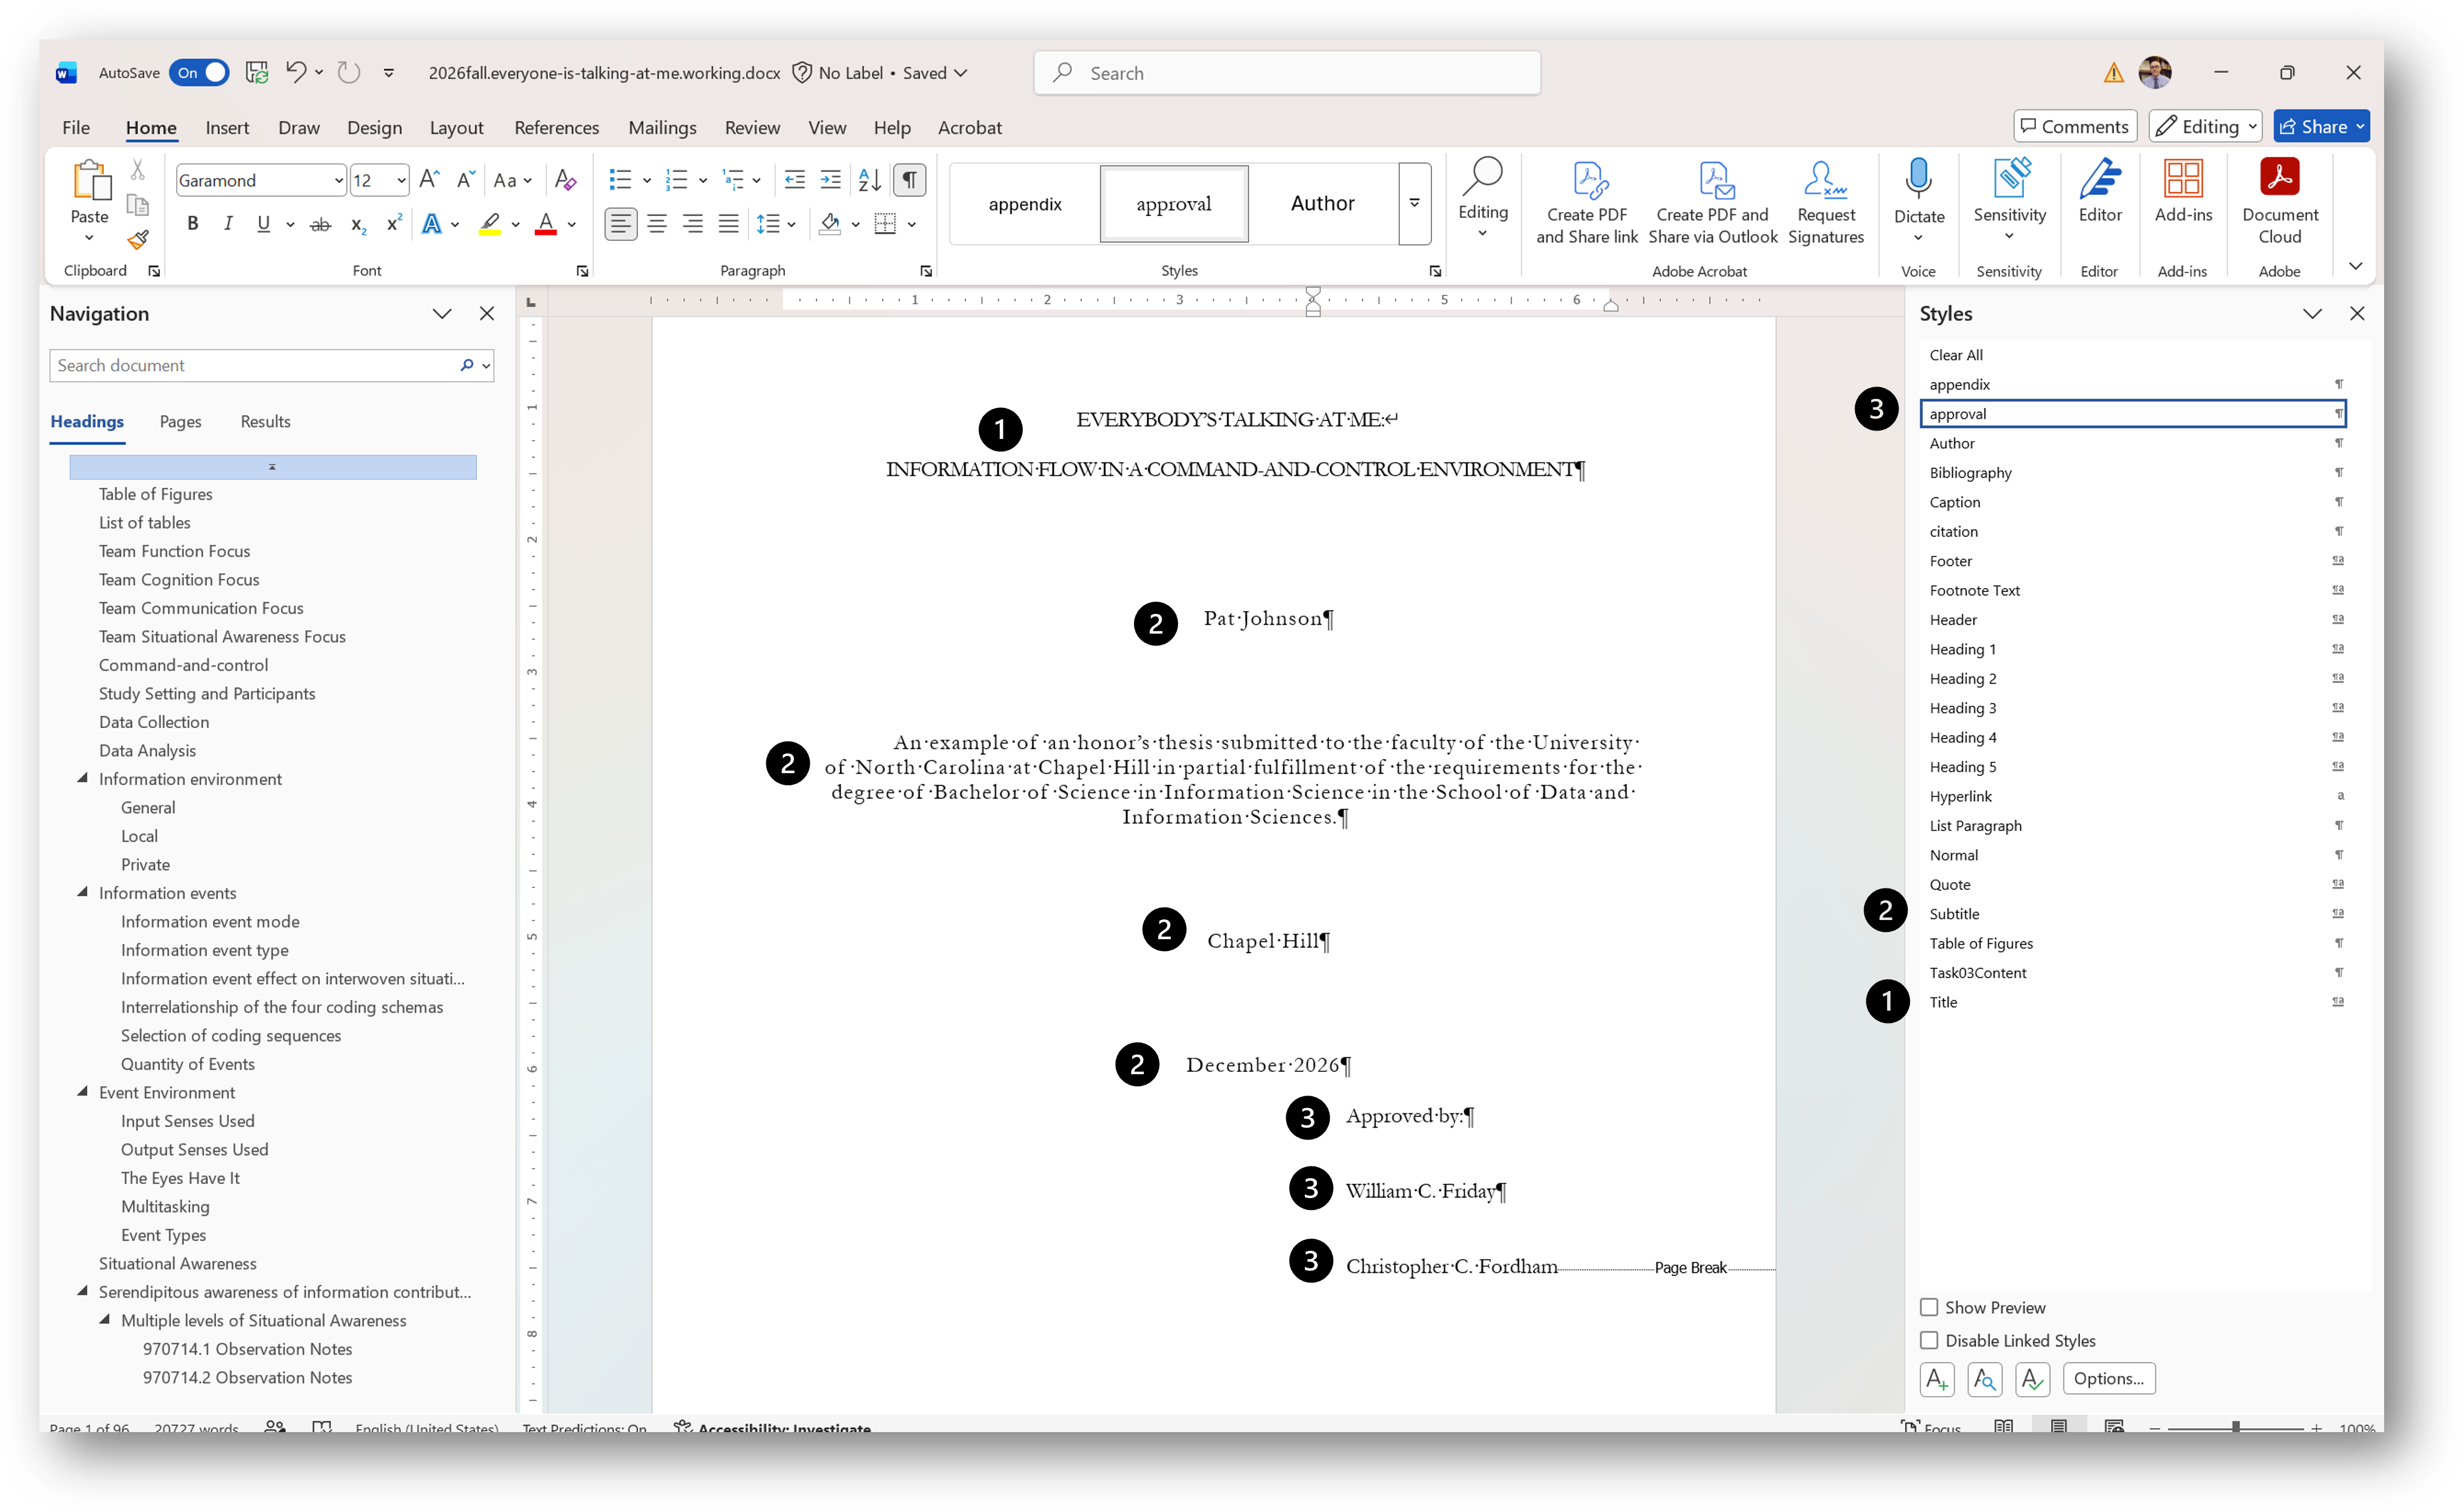
Task: Click the New Style button in Styles pane
Action: pos(1937,1379)
